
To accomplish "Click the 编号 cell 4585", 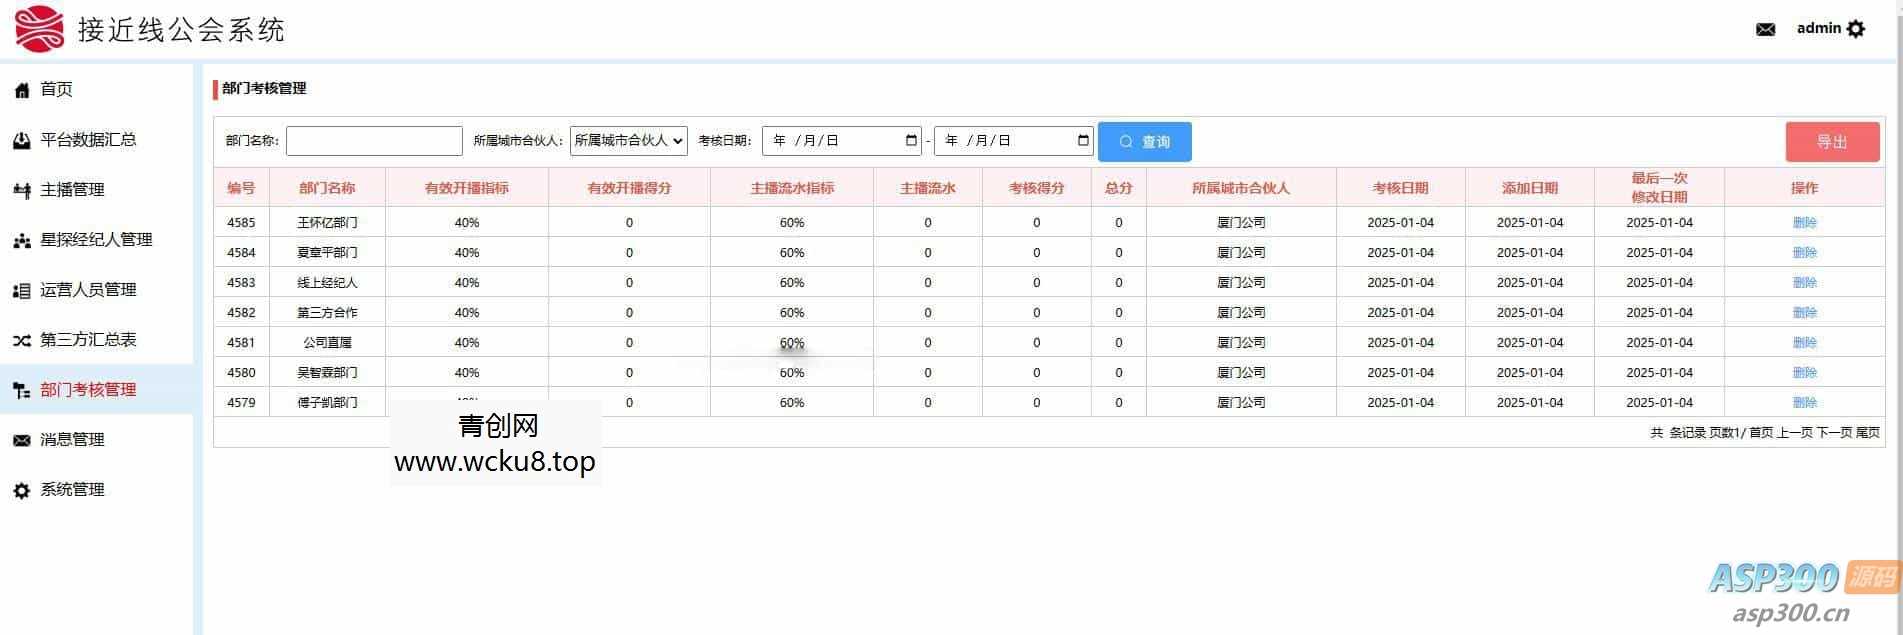I will (241, 222).
